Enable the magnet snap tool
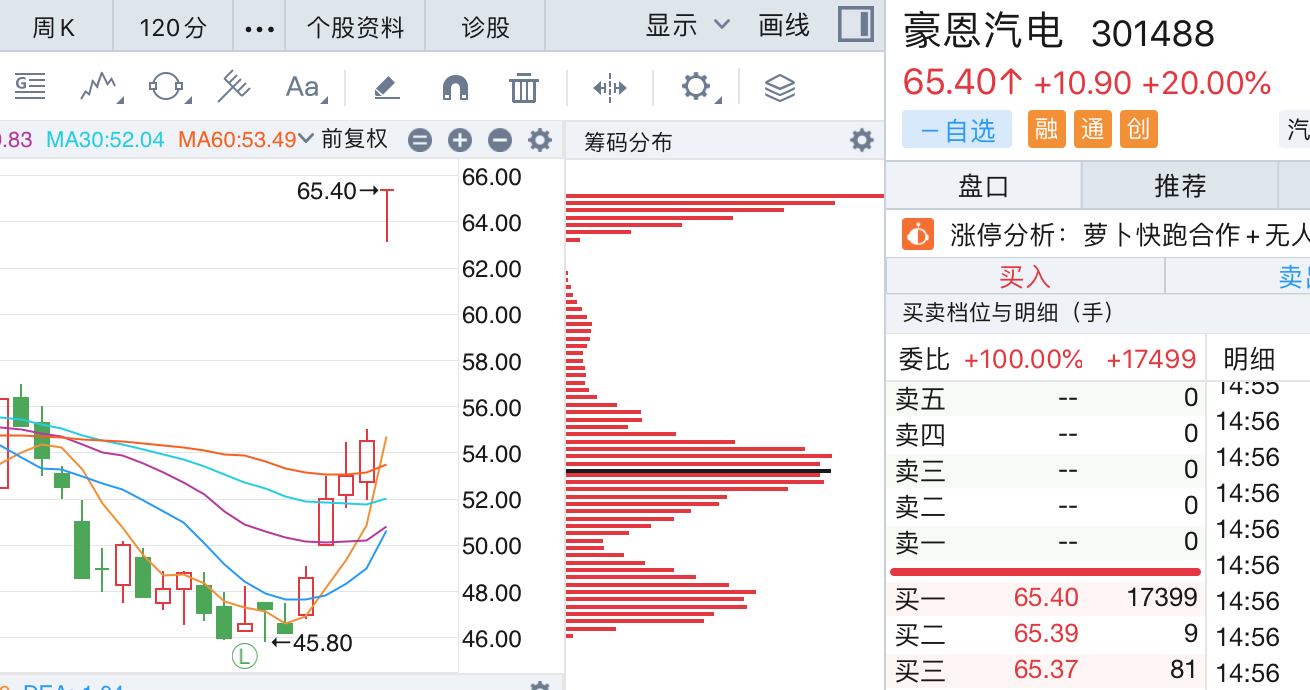The width and height of the screenshot is (1310, 690). pos(456,88)
